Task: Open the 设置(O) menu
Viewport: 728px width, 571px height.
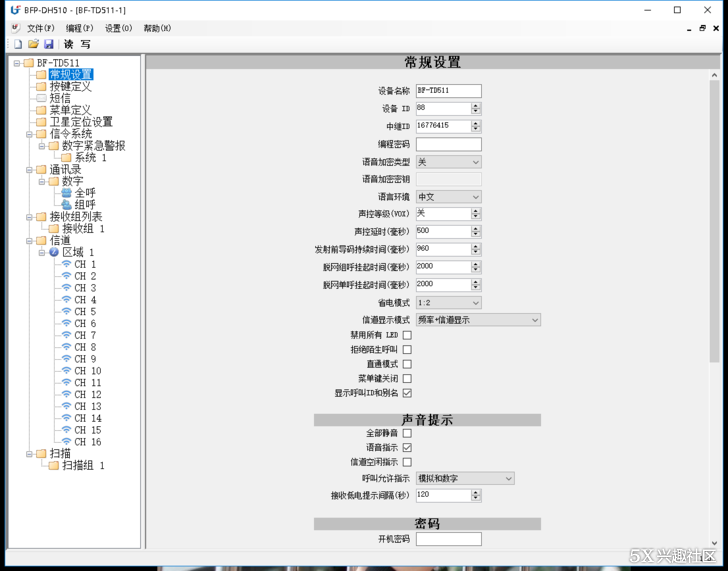Action: point(118,28)
